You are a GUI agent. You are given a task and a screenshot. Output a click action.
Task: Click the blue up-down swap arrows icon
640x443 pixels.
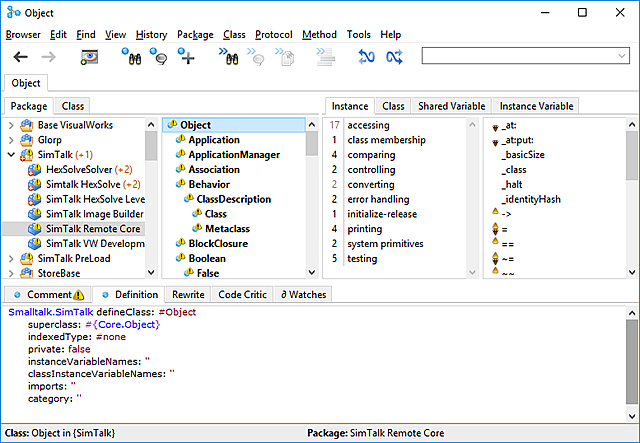coord(366,57)
